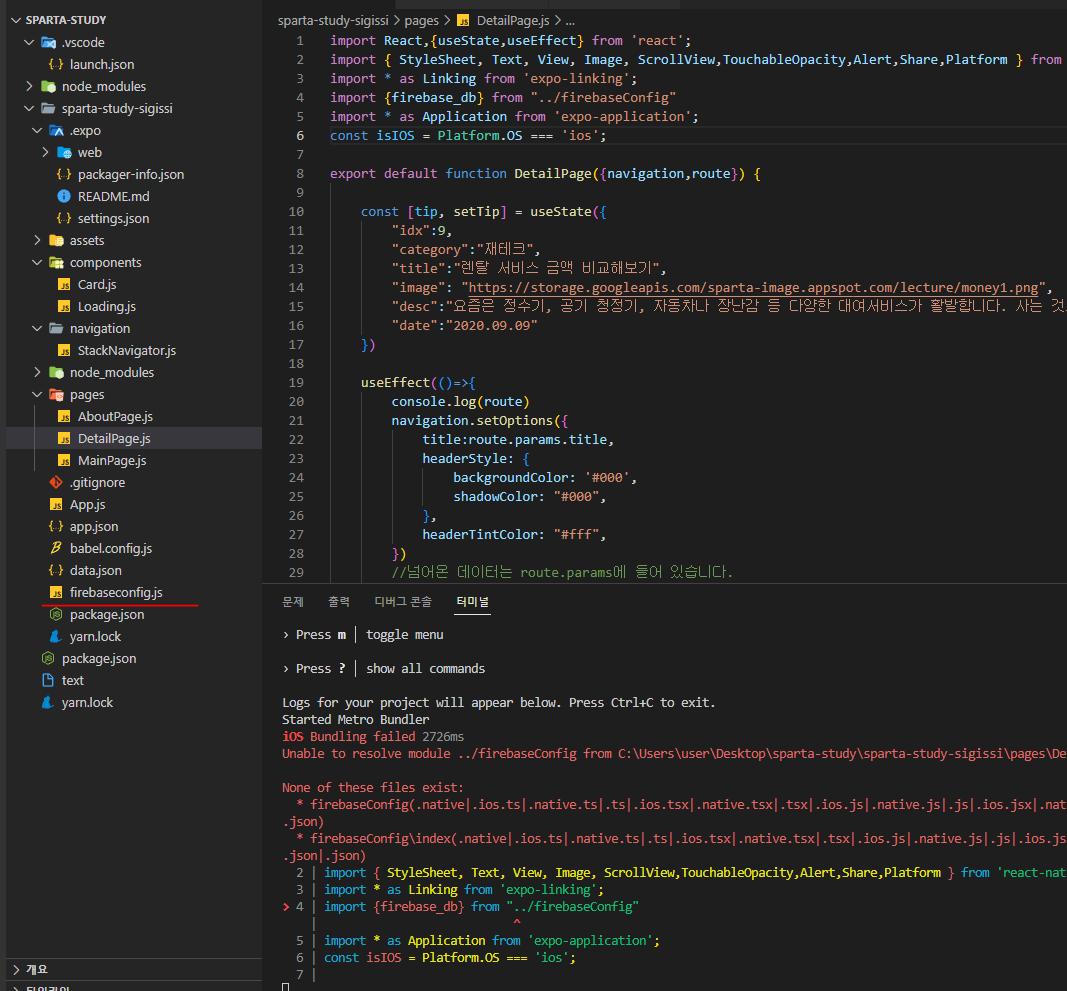Click the packager-info.json braces icon
Viewport: 1067px width, 991px height.
[x=64, y=174]
